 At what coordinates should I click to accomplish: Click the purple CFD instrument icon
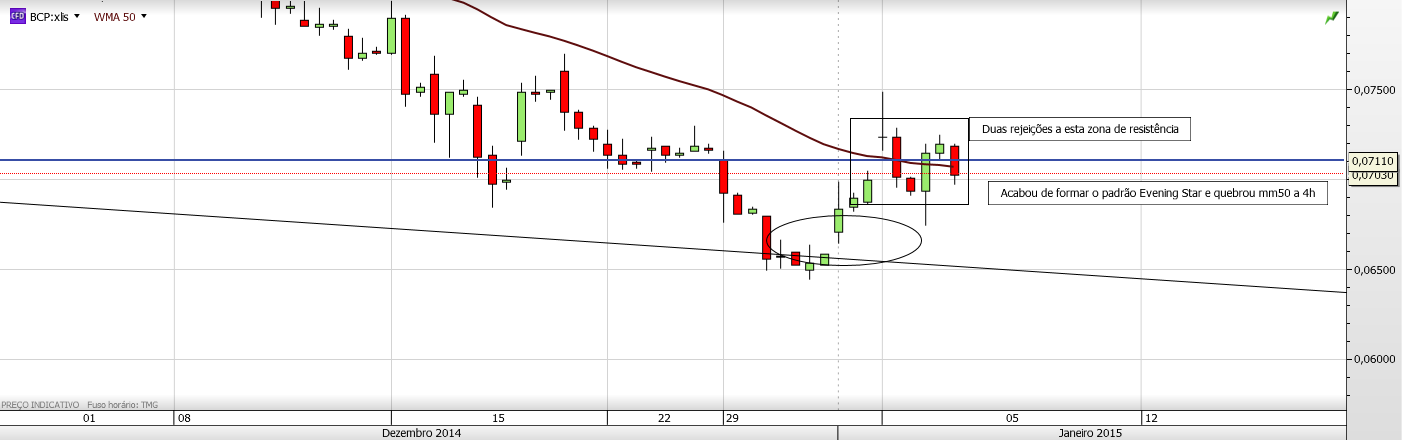point(17,16)
